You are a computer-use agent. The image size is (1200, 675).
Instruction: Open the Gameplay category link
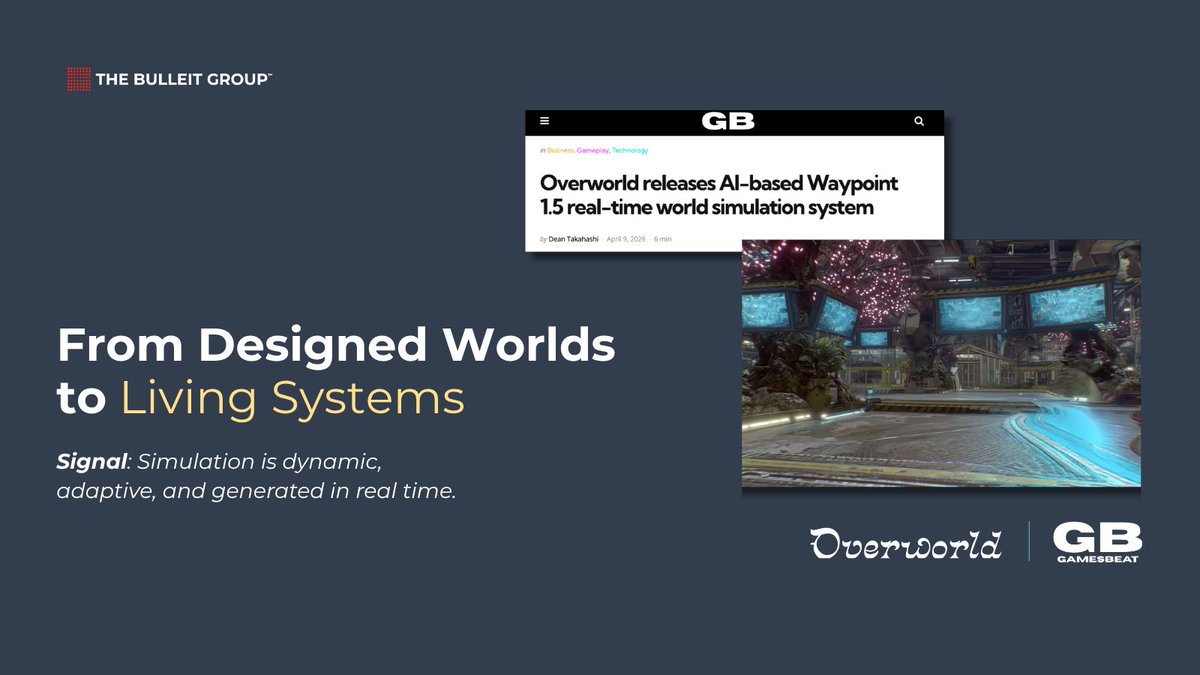[x=592, y=150]
